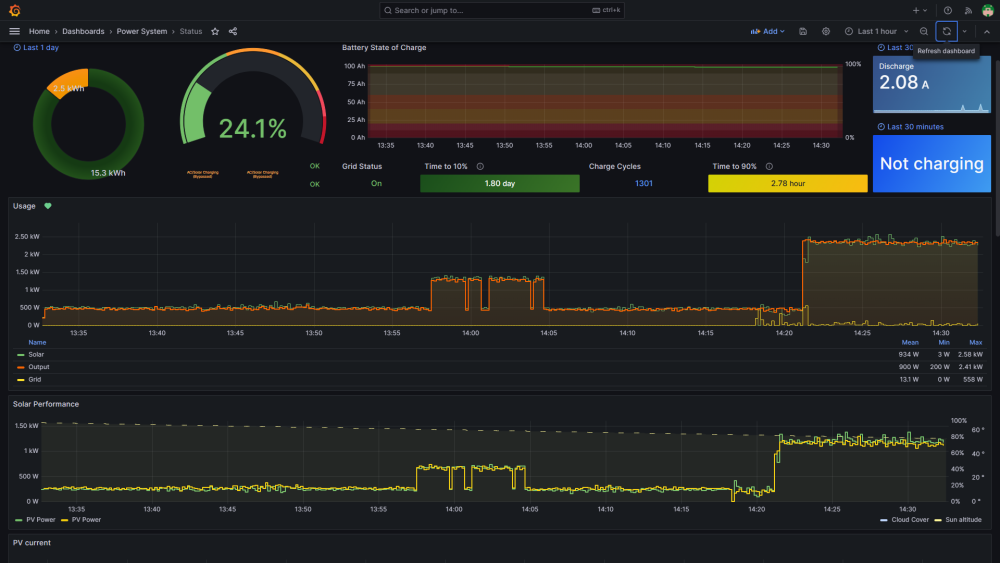Open the Add dropdown menu

[767, 31]
